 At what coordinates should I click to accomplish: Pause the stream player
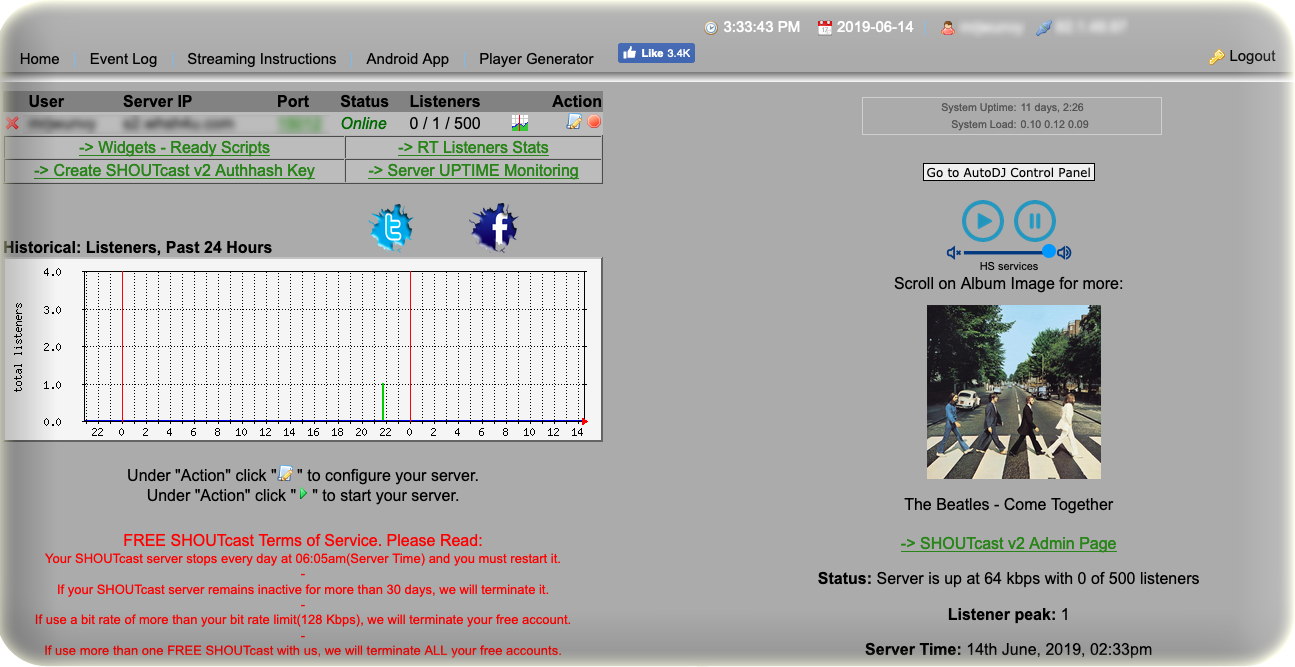1035,221
